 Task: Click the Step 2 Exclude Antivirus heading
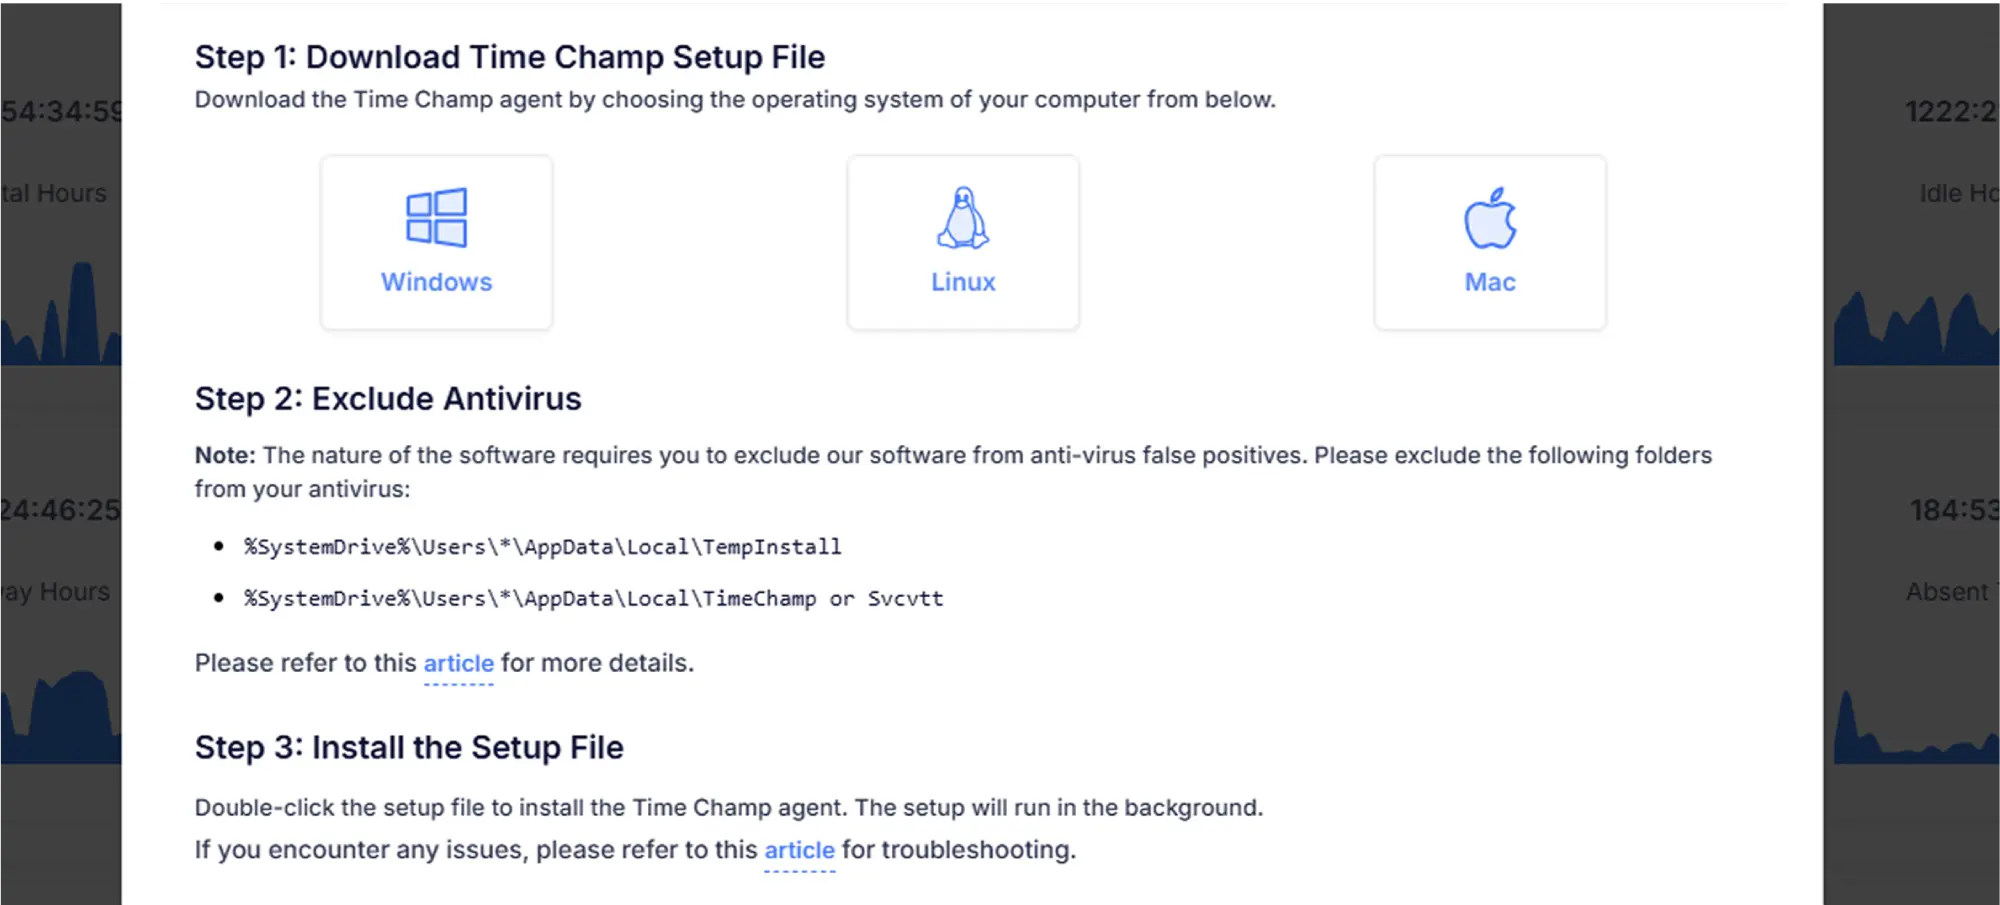point(388,398)
